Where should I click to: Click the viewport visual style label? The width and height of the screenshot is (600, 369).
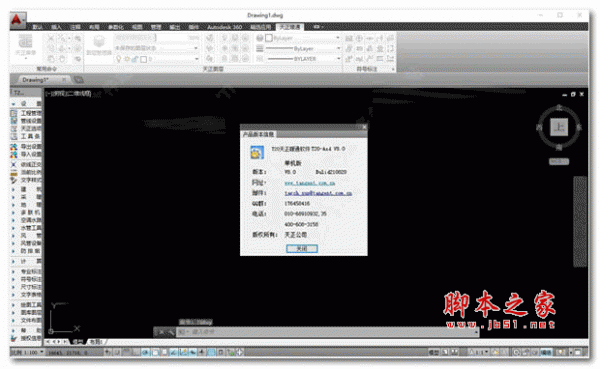point(81,93)
